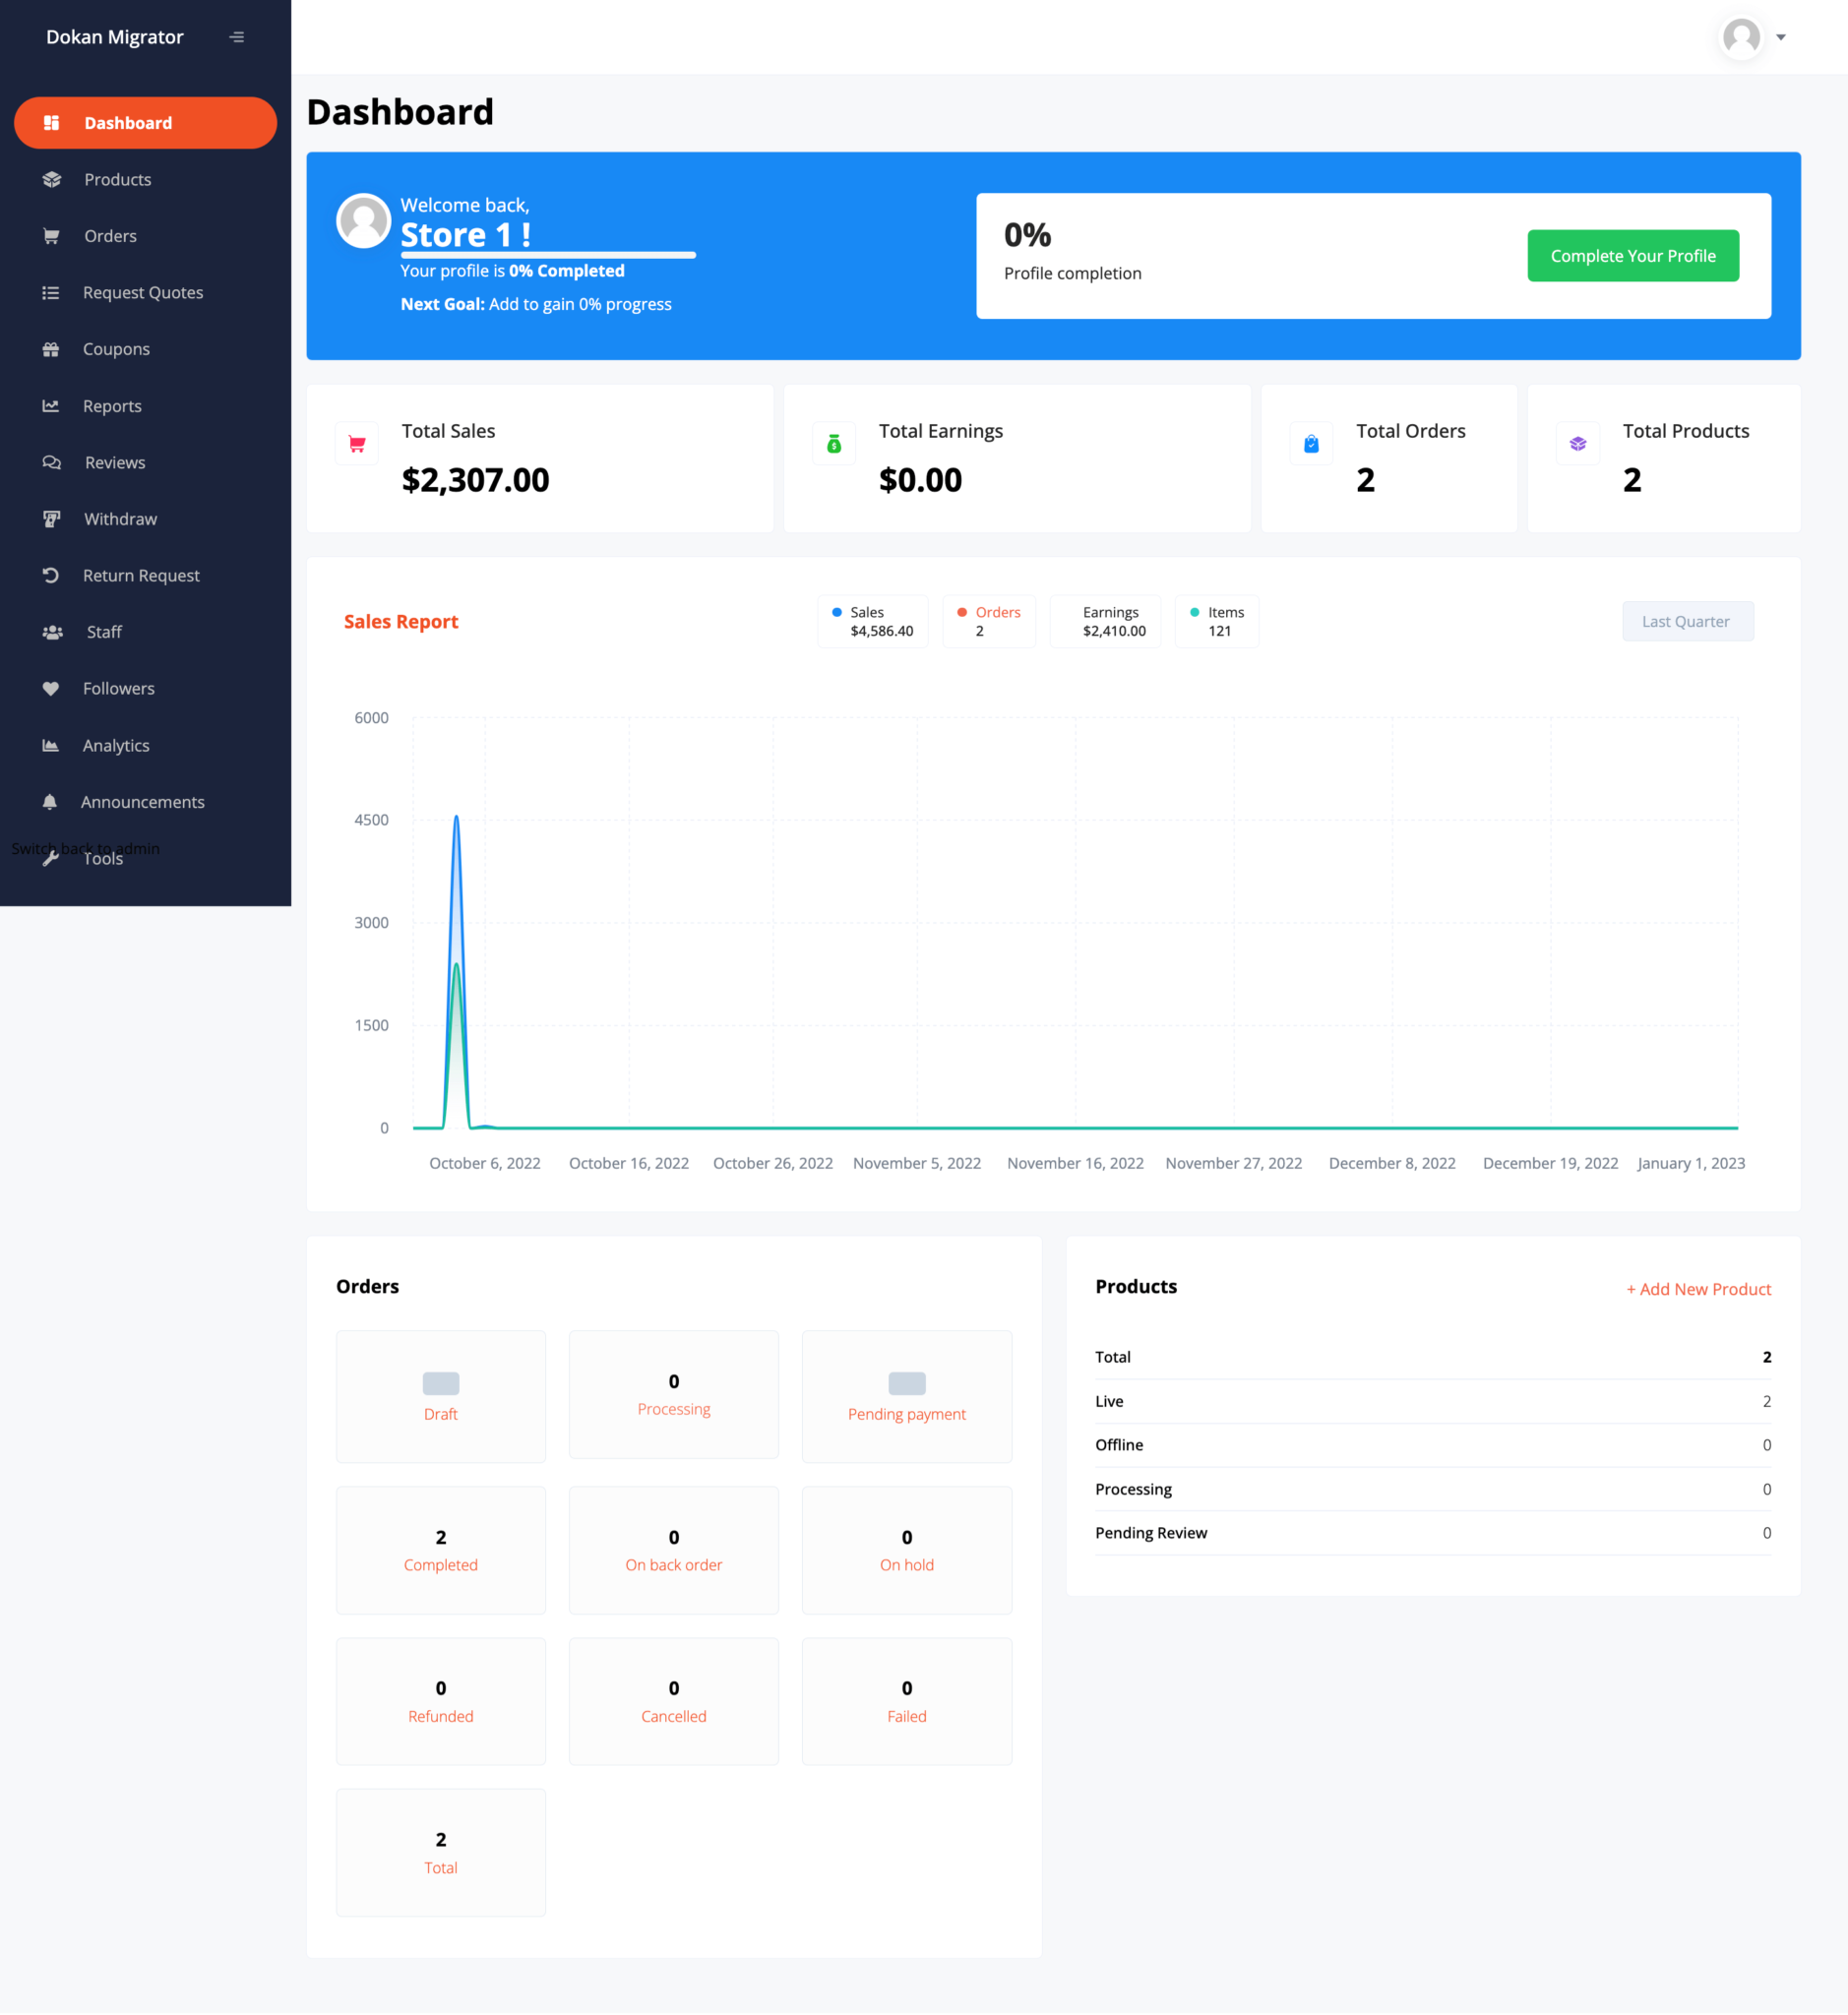
Task: Click the Announcements bell icon
Action: [x=51, y=801]
